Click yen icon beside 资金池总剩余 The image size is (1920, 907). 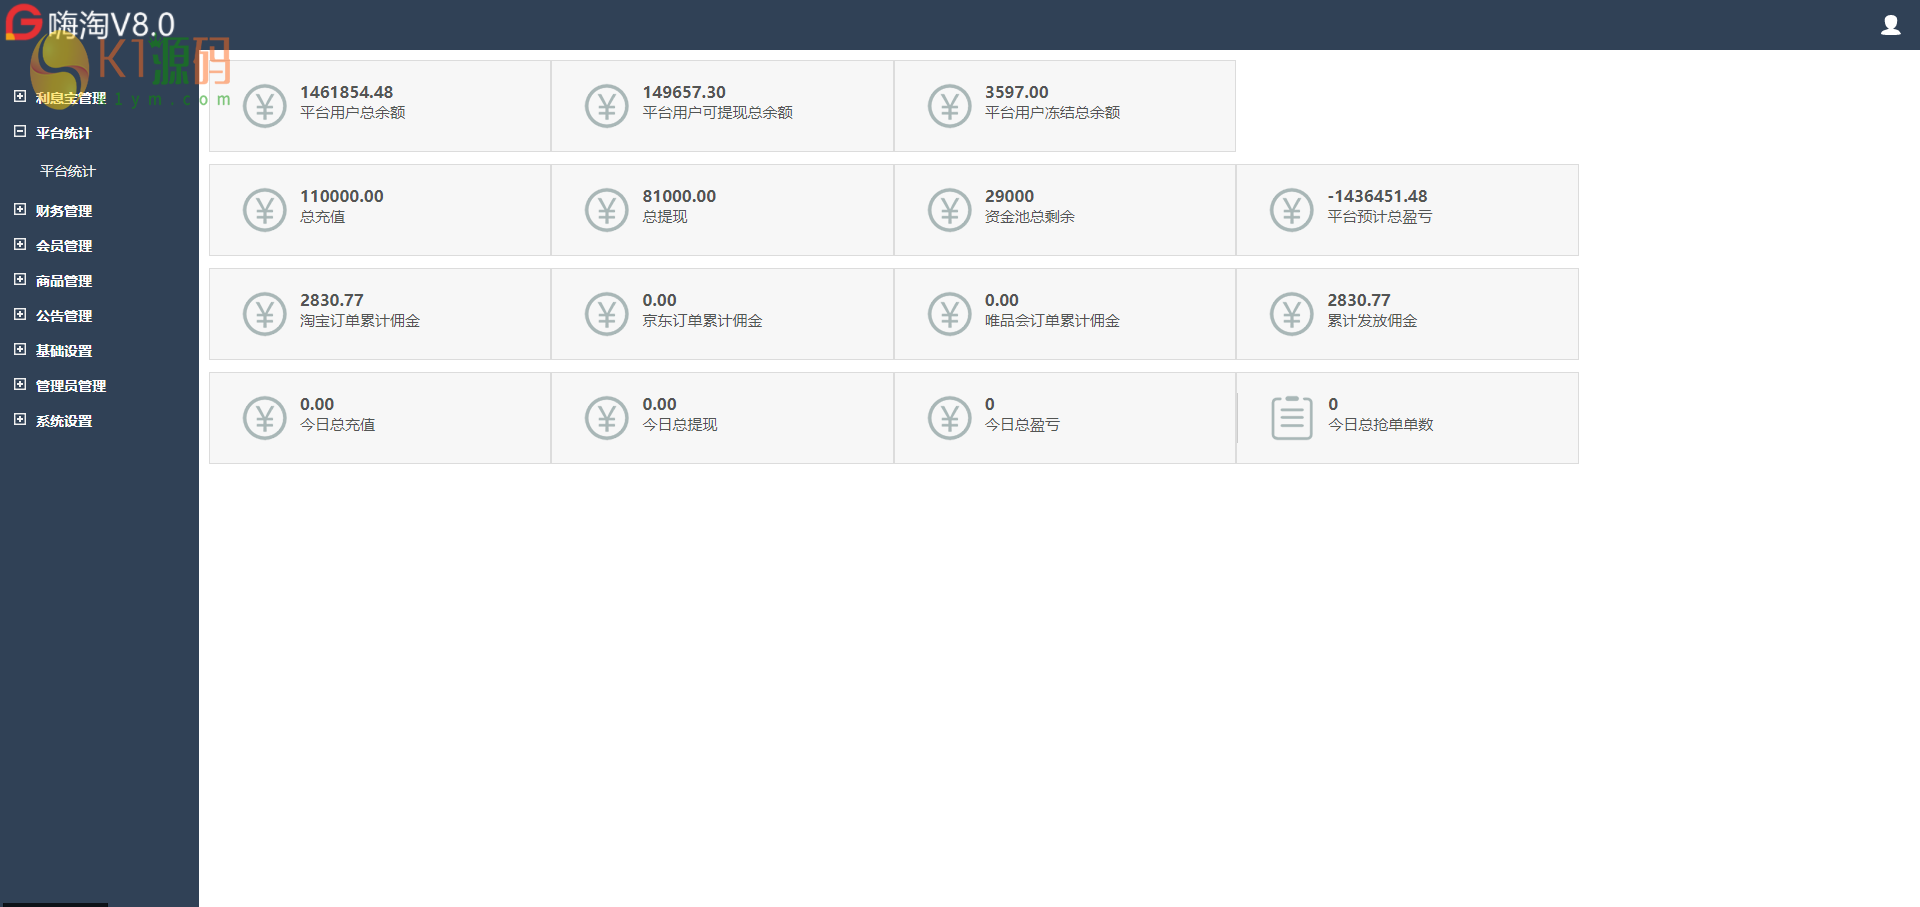click(950, 210)
